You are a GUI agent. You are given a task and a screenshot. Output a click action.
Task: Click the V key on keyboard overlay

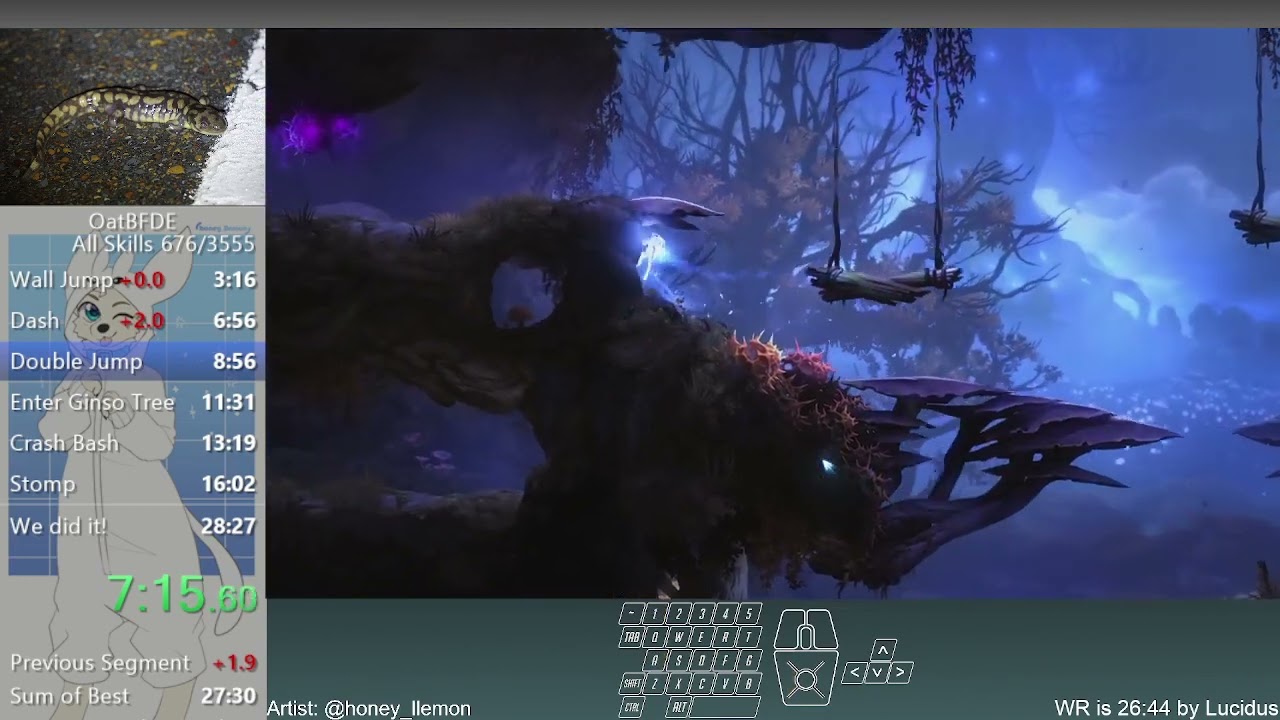point(726,684)
